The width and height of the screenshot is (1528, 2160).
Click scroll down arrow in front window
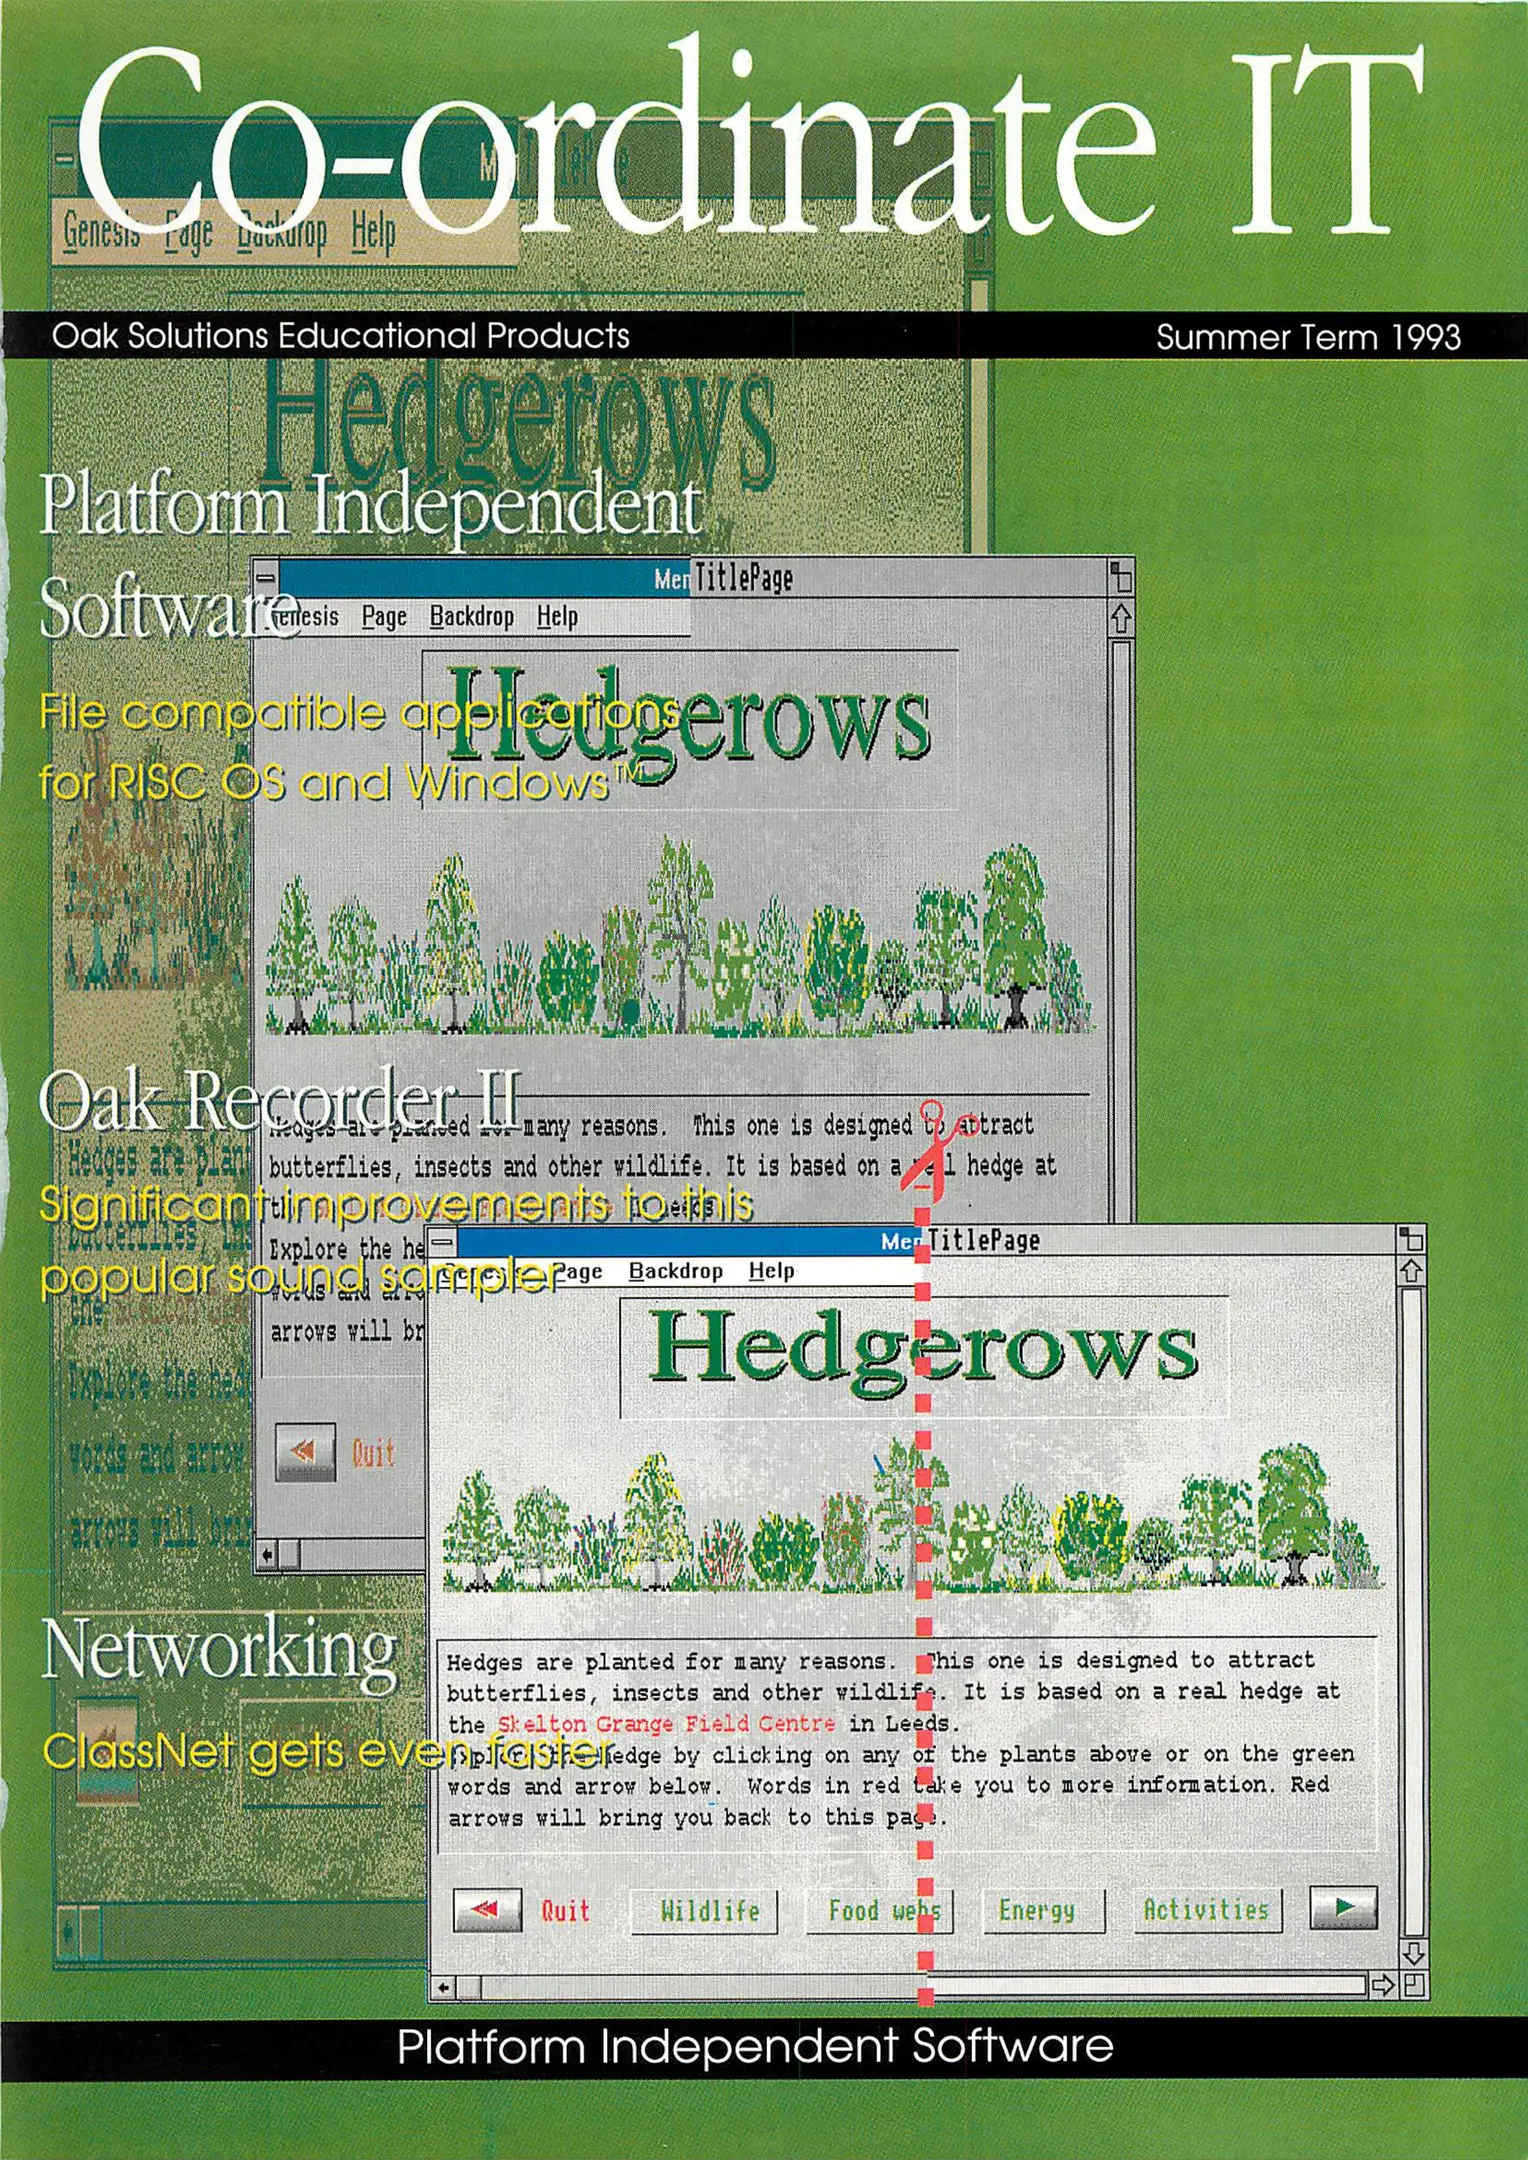[1412, 1952]
